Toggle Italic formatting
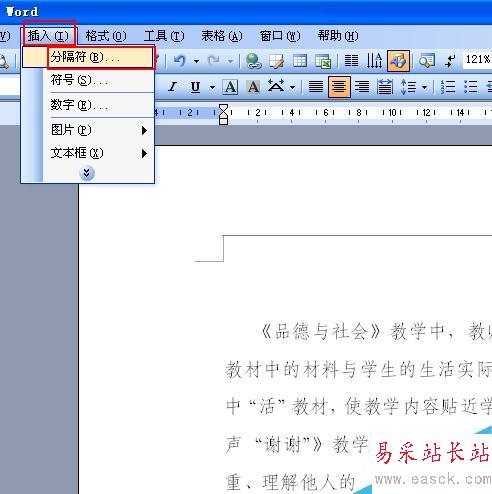The width and height of the screenshot is (492, 494). tap(172, 87)
